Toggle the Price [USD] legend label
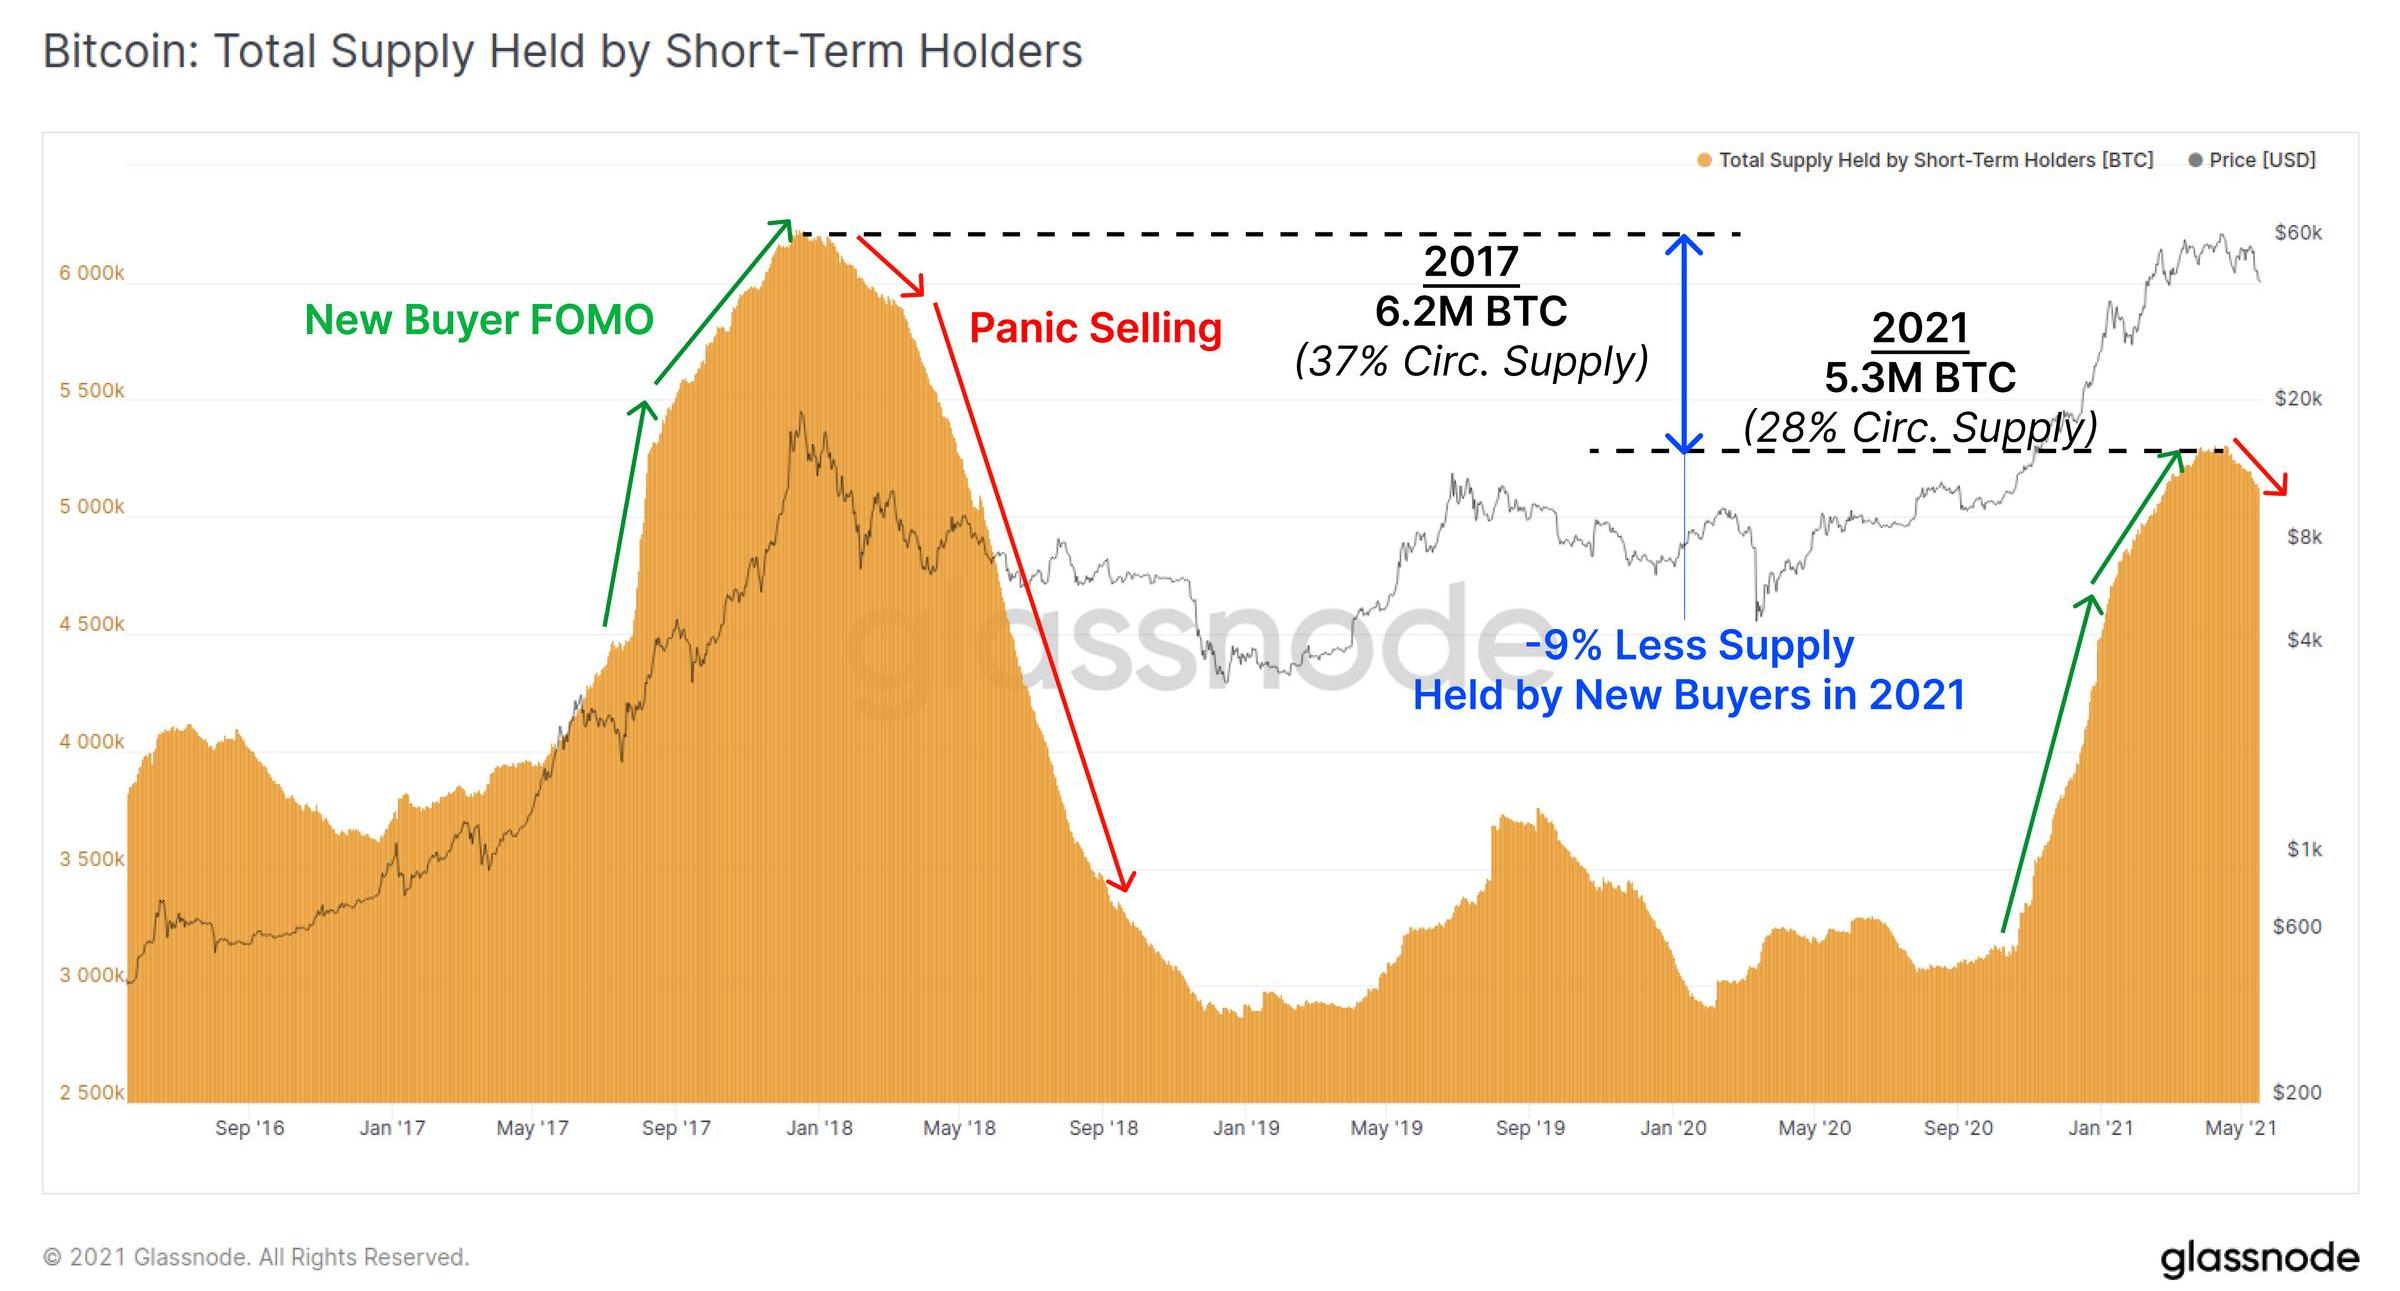The image size is (2400, 1291). point(2262,160)
